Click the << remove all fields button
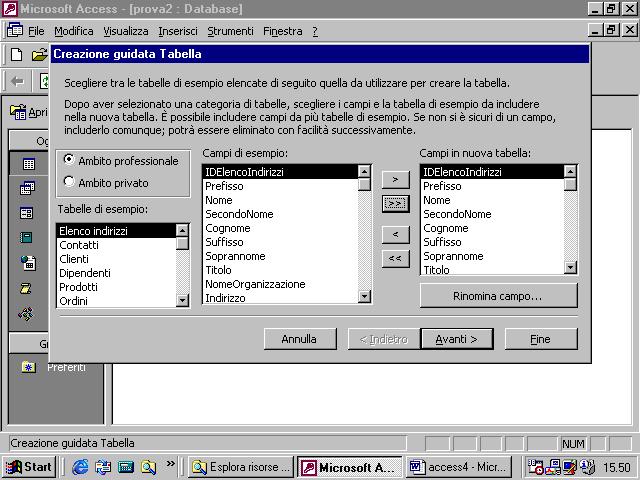 pos(395,259)
